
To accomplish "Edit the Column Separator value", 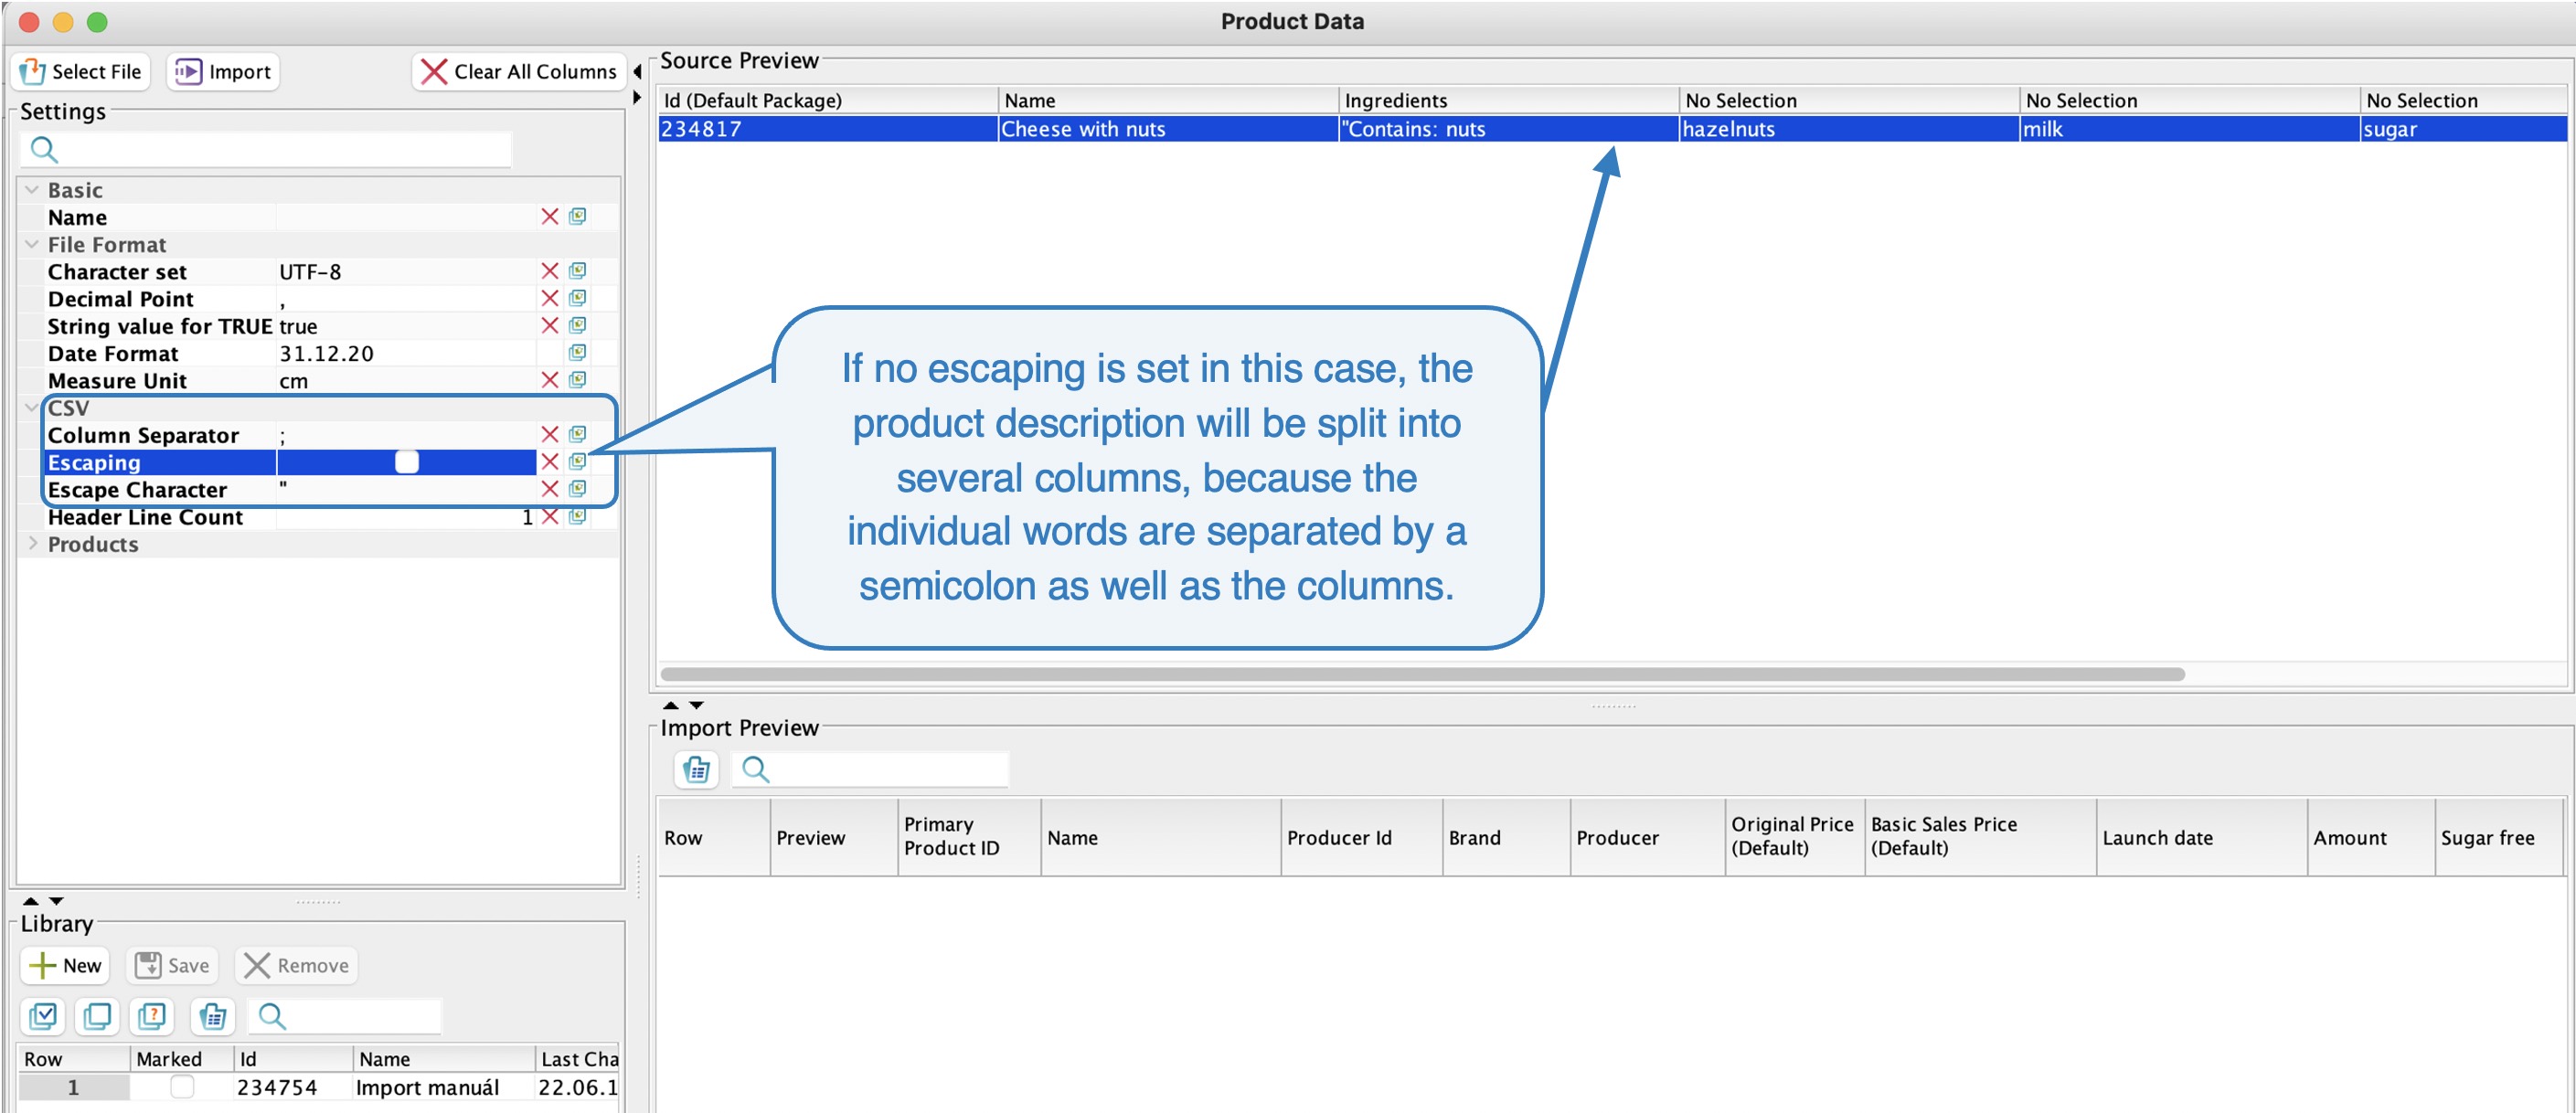I will click(406, 435).
